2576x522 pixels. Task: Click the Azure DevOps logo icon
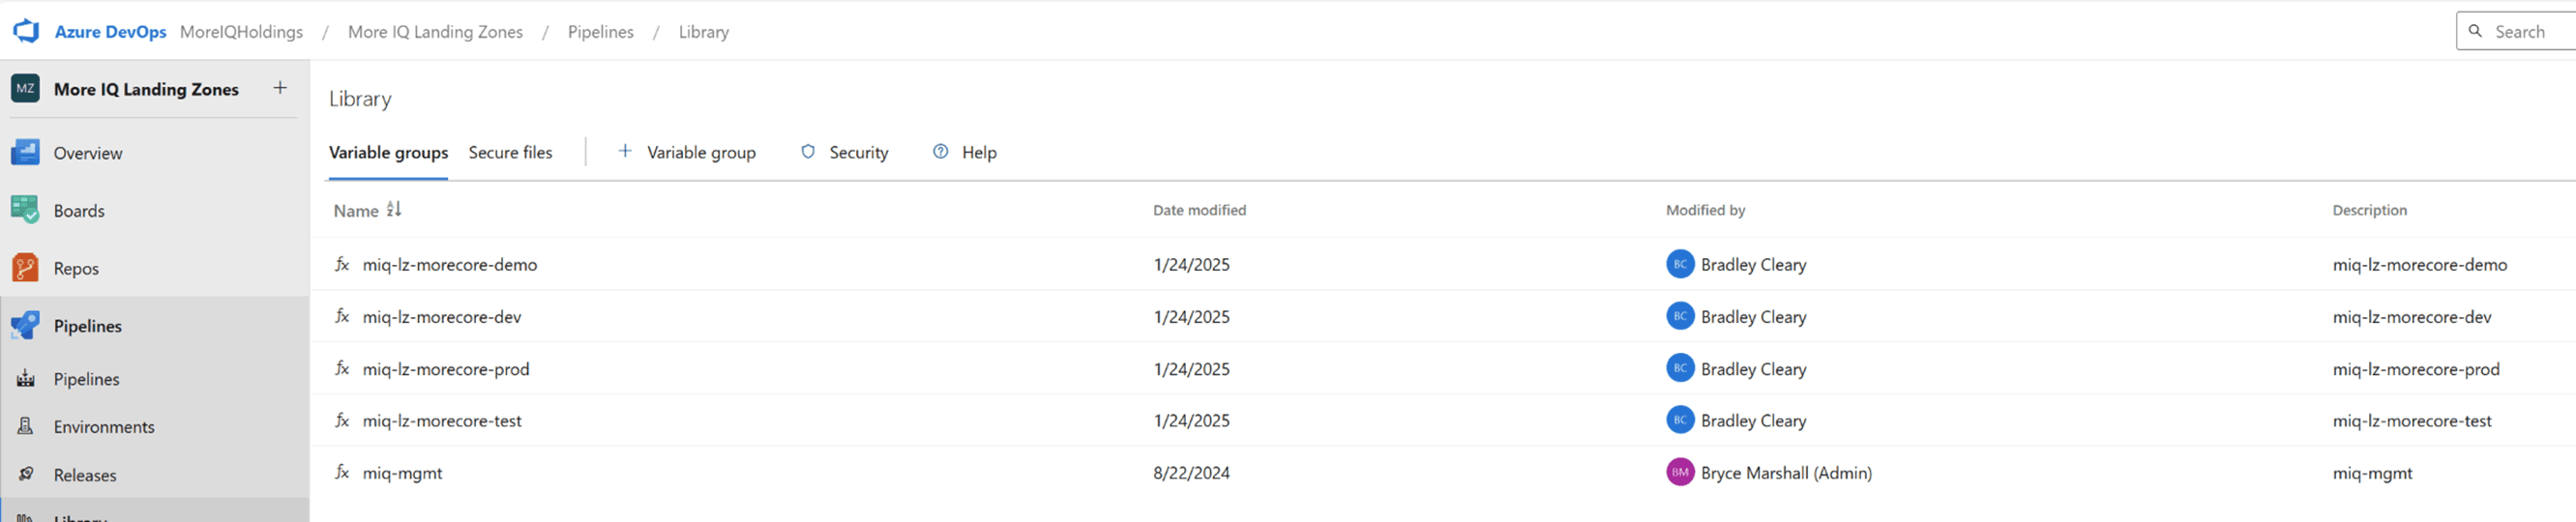(26, 31)
